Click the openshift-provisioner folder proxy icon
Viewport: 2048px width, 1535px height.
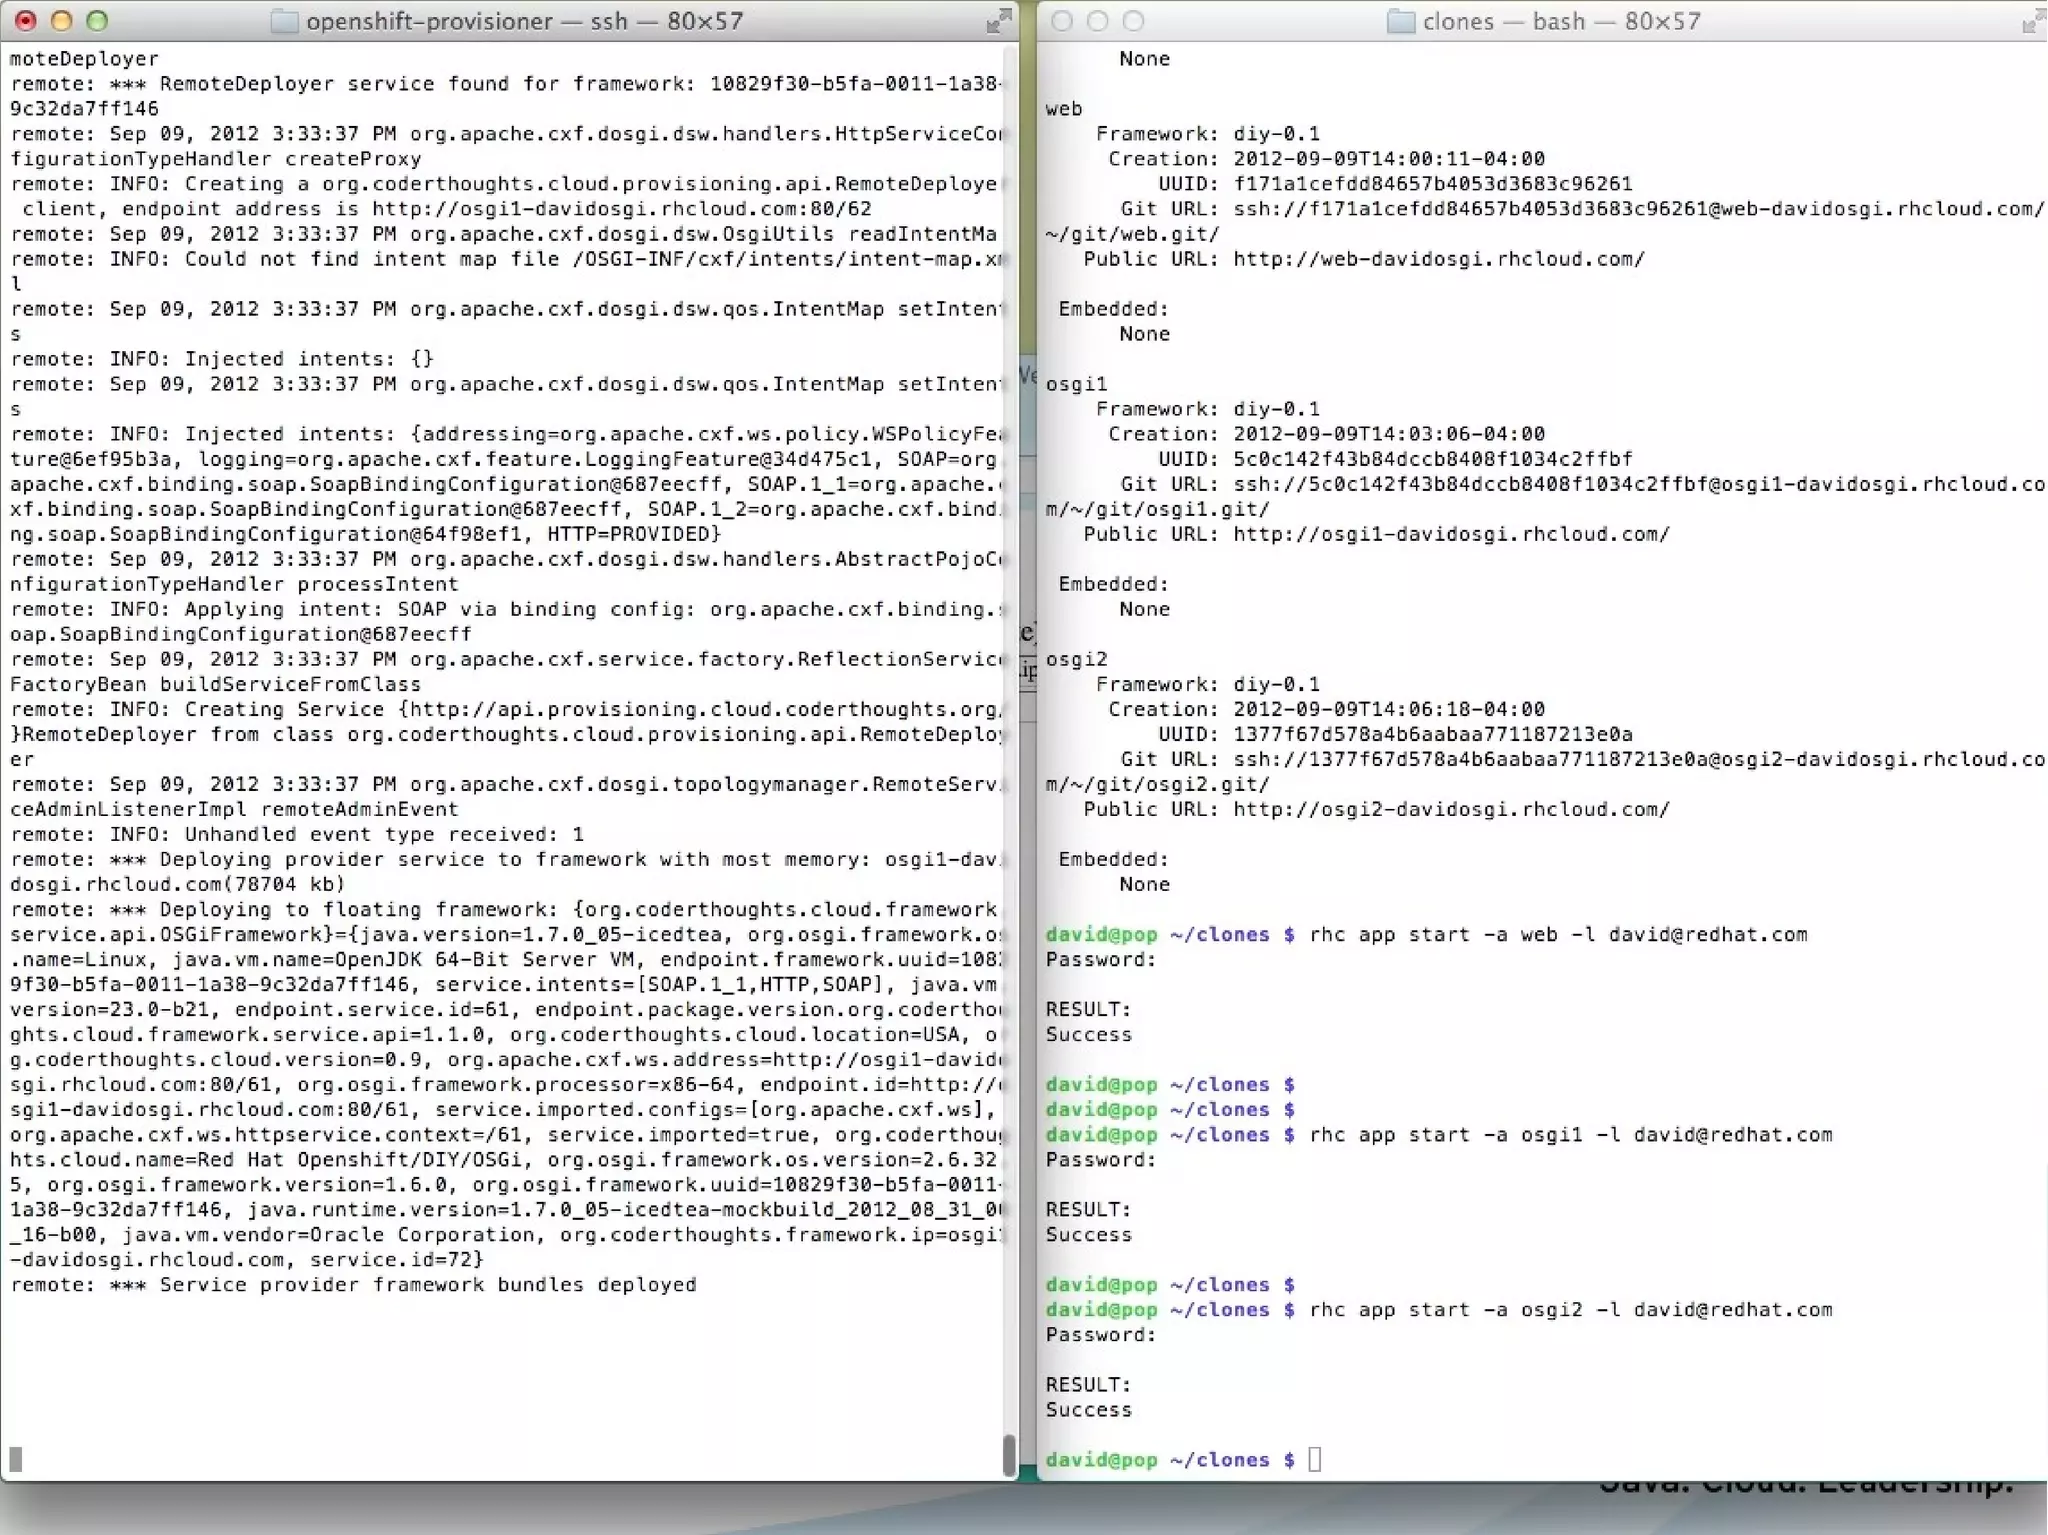(284, 21)
